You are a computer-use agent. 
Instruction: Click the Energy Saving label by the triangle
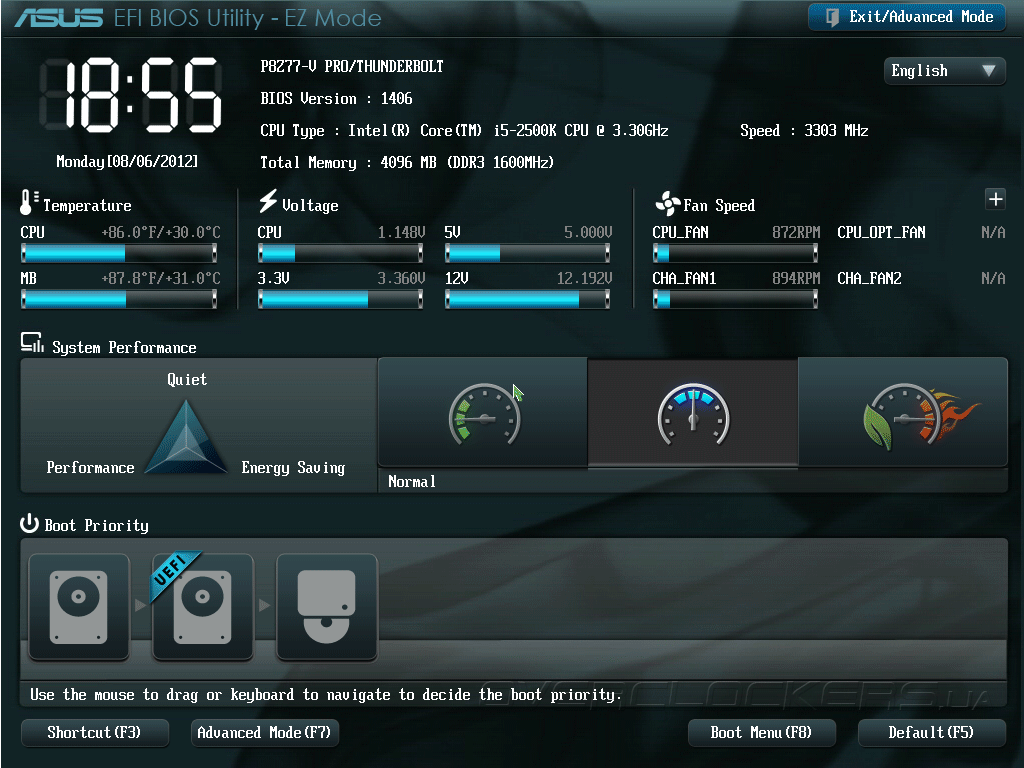point(293,468)
